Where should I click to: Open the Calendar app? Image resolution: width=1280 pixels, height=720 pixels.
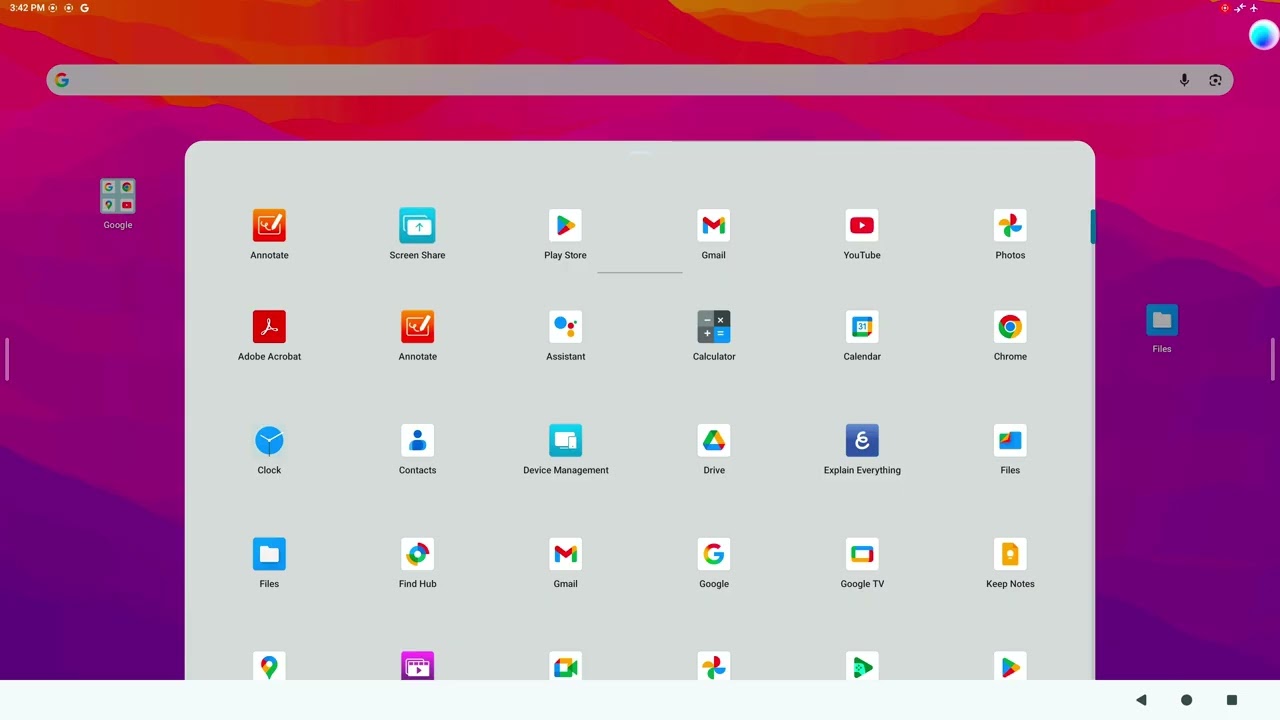[x=861, y=327]
